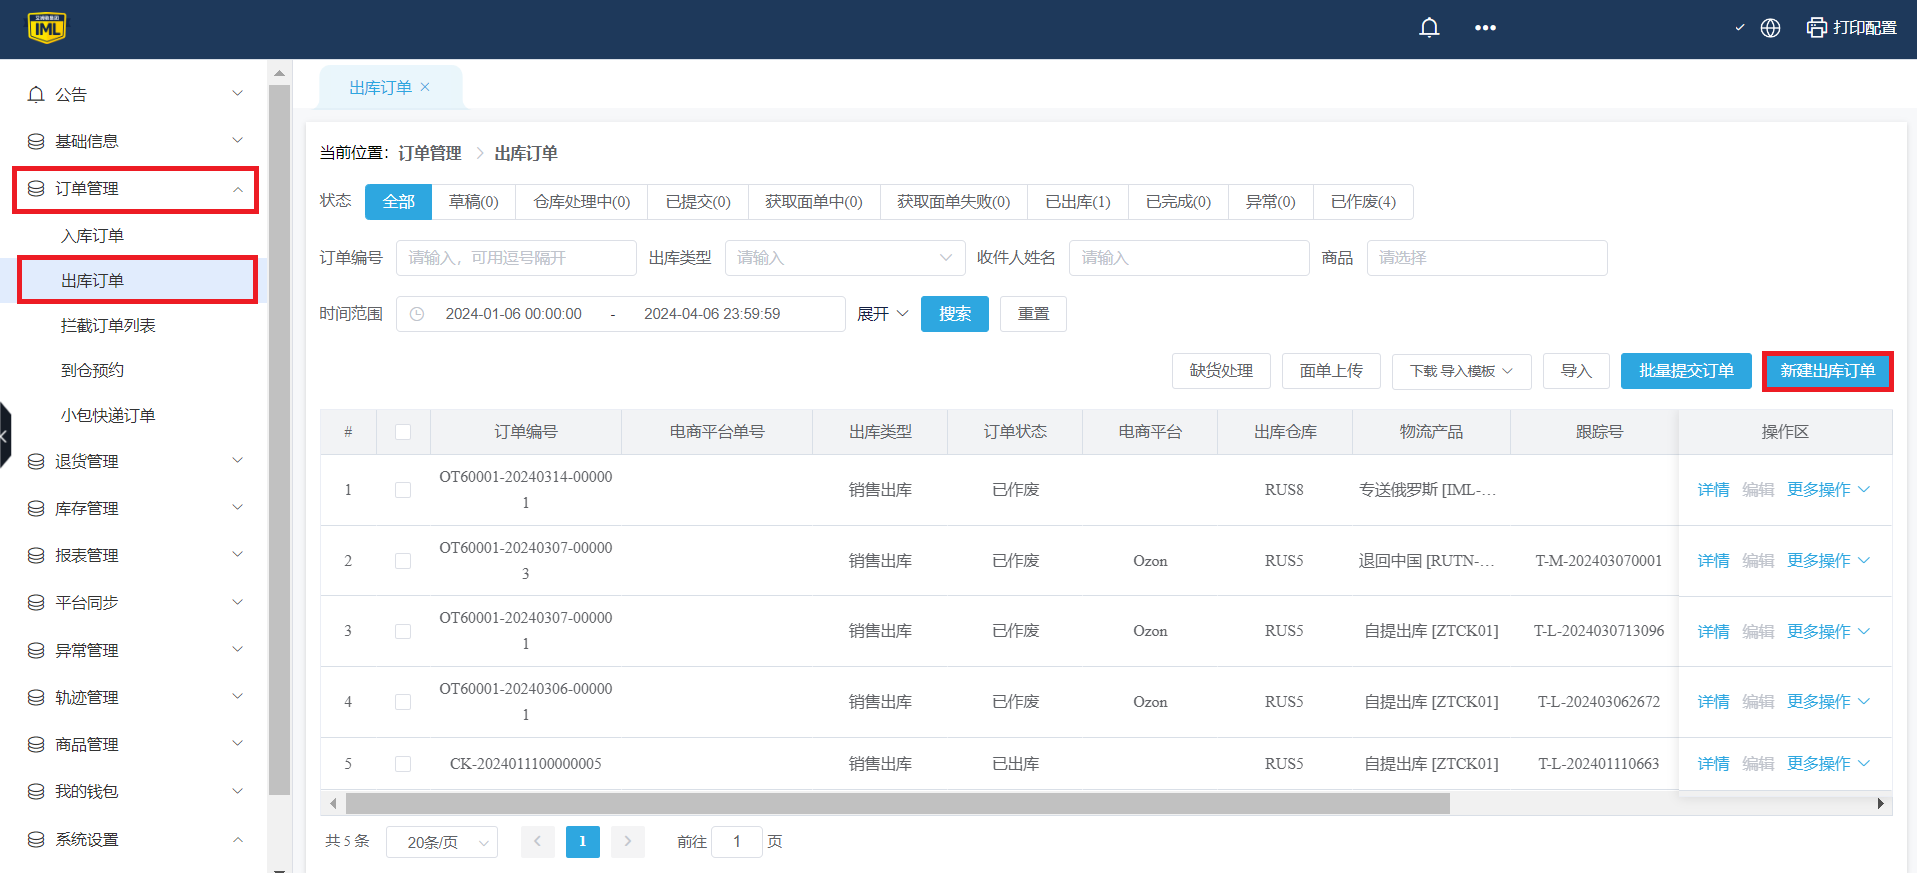
Task: Click the 新建出库订单 button
Action: pos(1826,371)
